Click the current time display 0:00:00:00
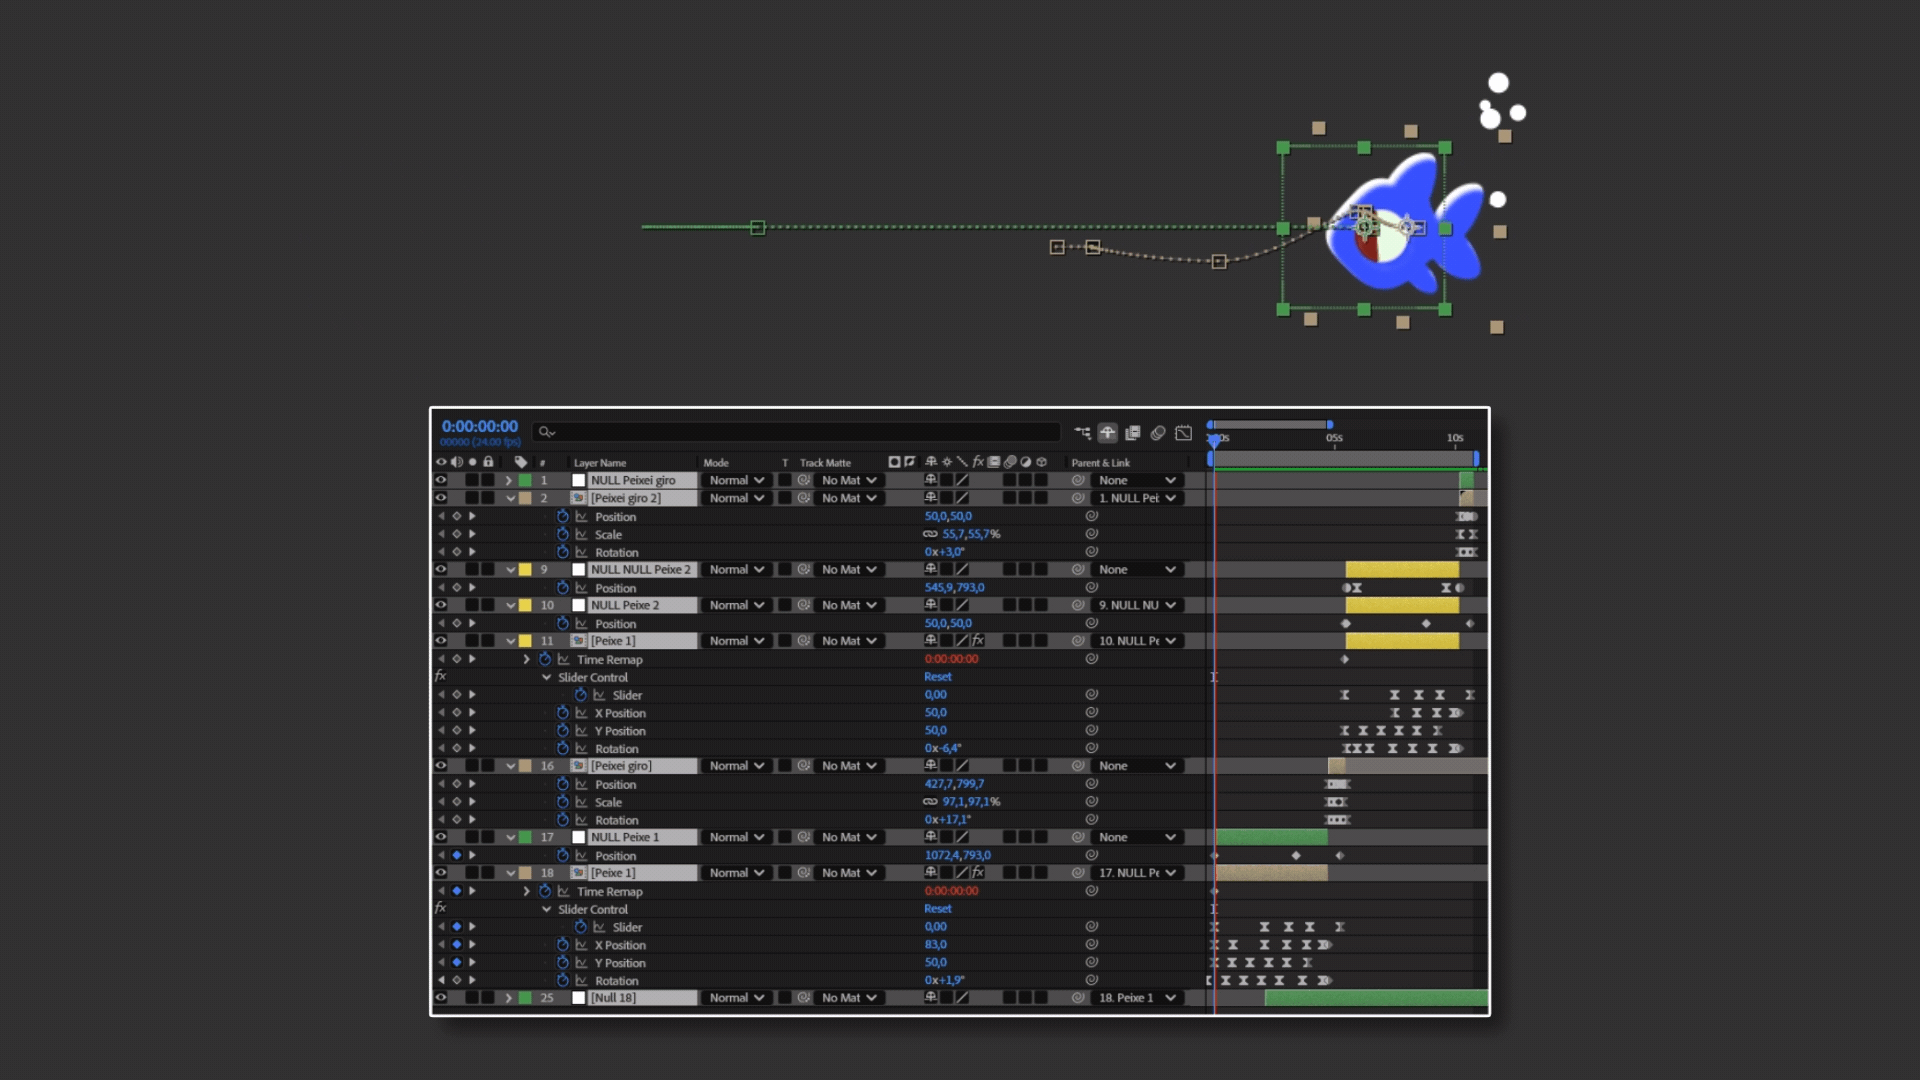This screenshot has height=1080, width=1920. tap(480, 426)
